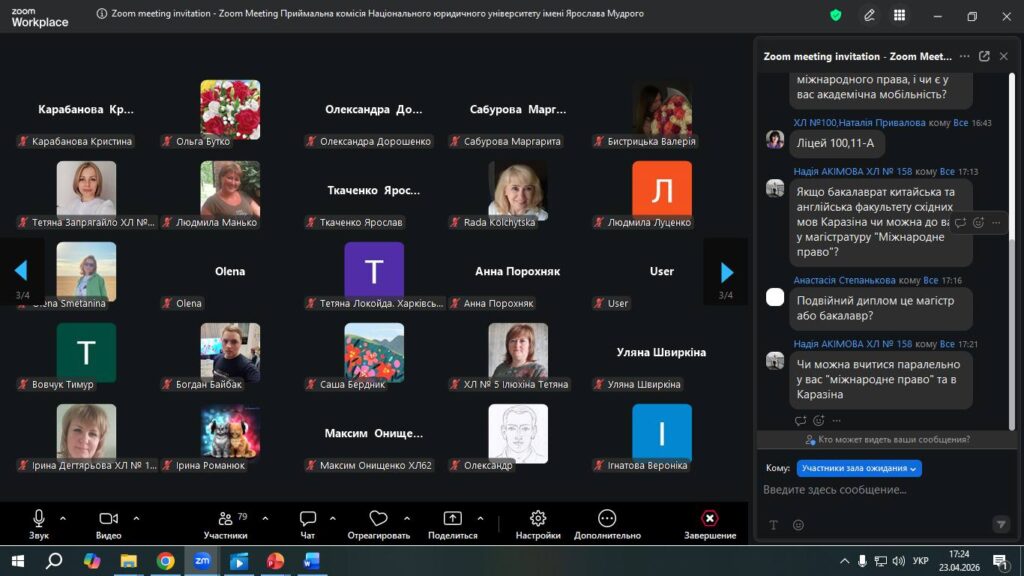Pop out the chat panel into a window

[984, 57]
